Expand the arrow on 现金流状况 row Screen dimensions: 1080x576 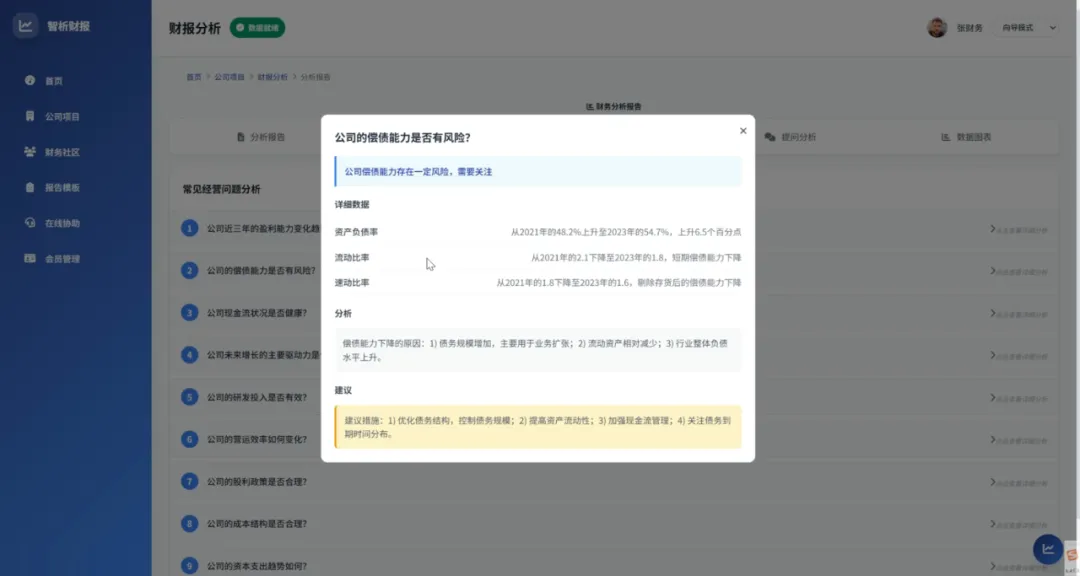[x=993, y=313]
